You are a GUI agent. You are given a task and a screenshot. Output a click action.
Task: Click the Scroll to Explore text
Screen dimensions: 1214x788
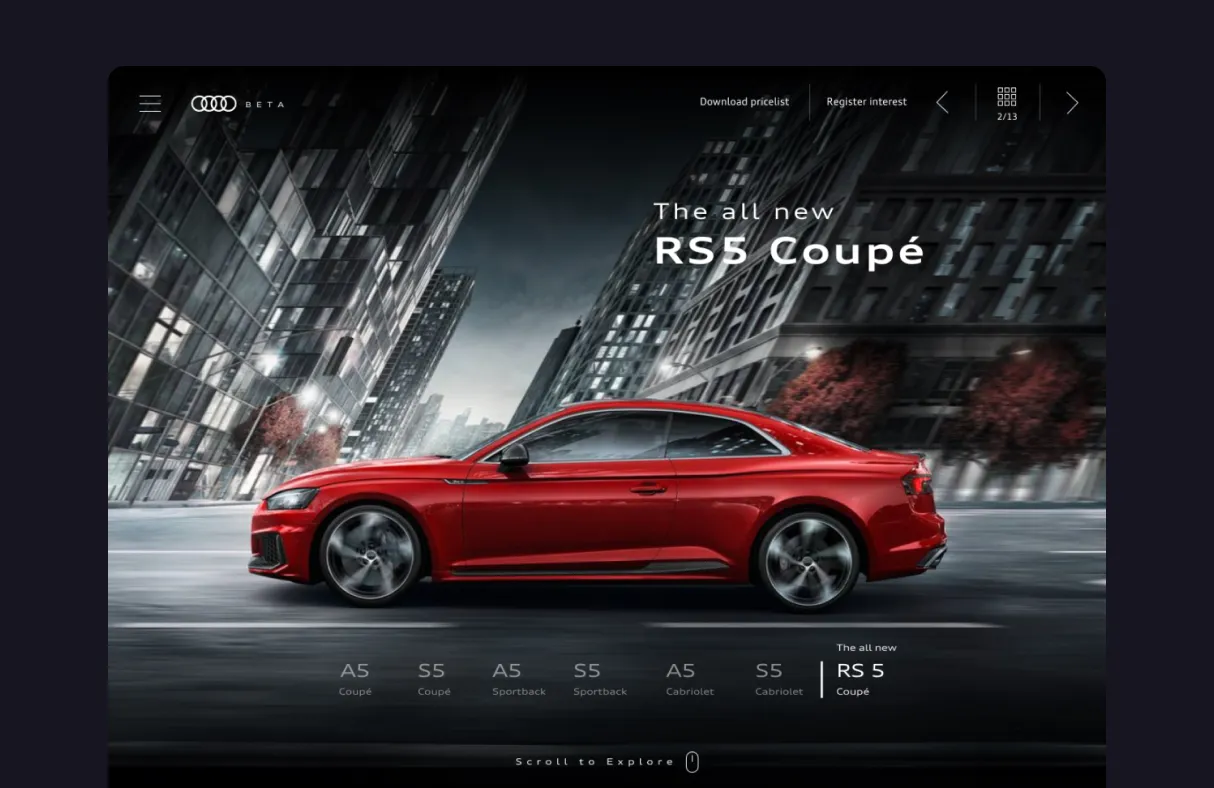click(595, 762)
